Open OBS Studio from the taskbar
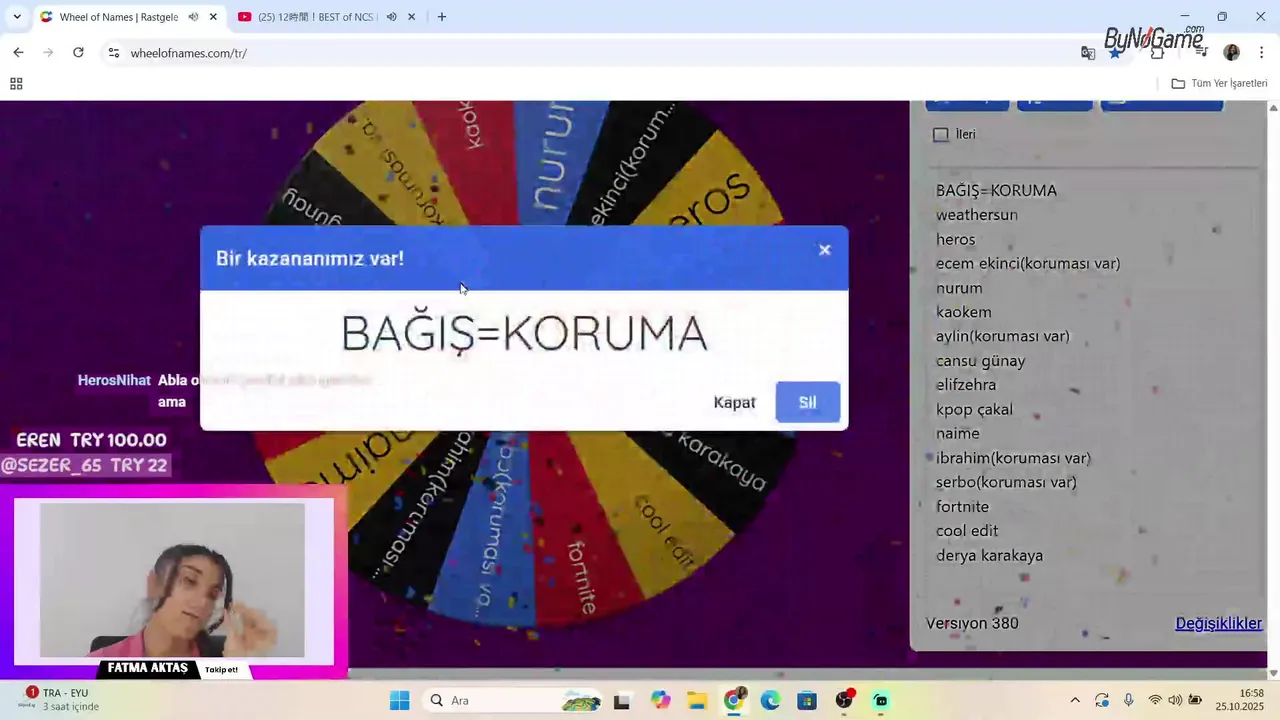The height and width of the screenshot is (720, 1280). 844,700
